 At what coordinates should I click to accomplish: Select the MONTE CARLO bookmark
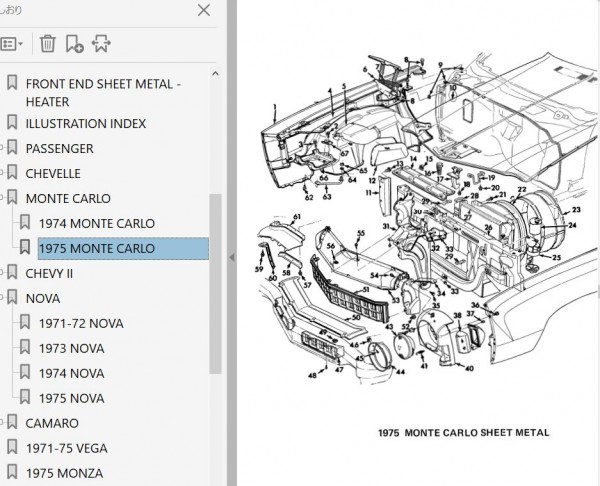click(68, 198)
